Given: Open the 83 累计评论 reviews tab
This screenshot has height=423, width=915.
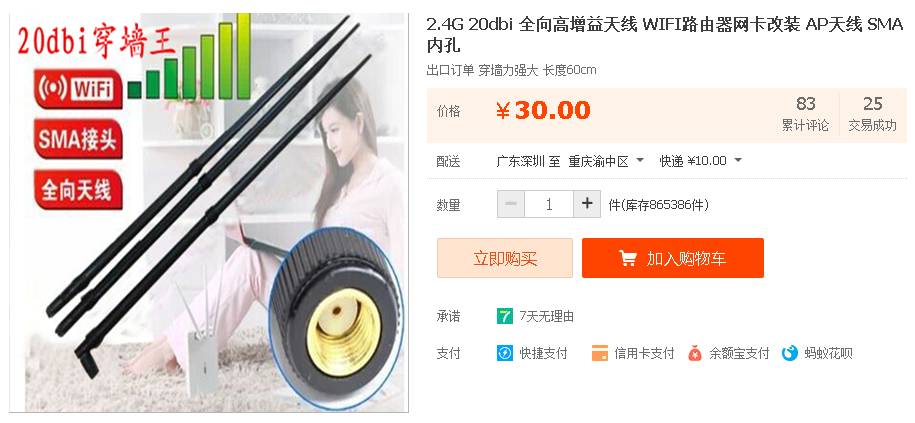Looking at the screenshot, I should coord(805,114).
